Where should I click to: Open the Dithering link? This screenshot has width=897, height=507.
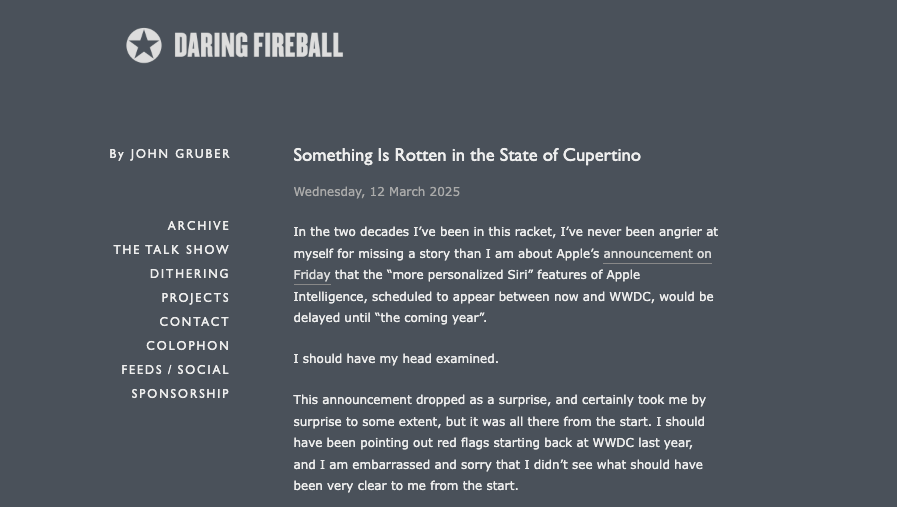(x=190, y=274)
